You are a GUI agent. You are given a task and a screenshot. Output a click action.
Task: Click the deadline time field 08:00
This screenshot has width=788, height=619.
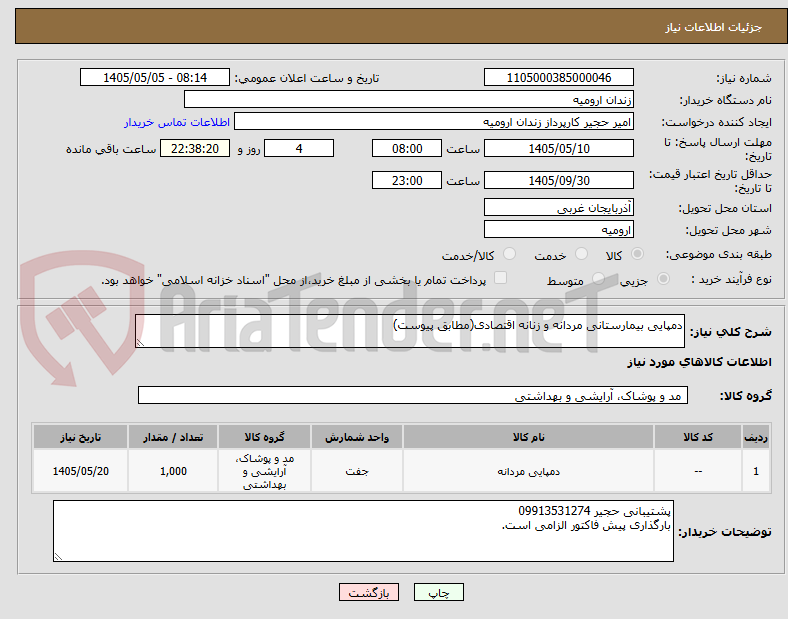point(407,148)
